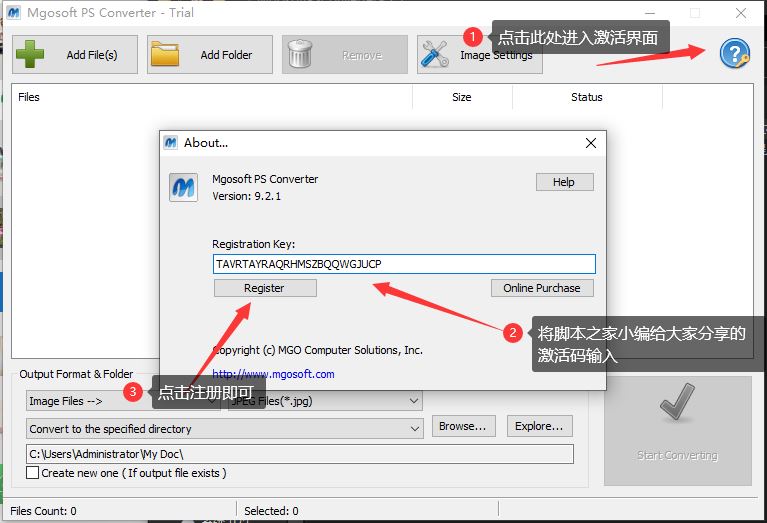The image size is (767, 523).
Task: Click the help question mark key icon
Action: [734, 53]
